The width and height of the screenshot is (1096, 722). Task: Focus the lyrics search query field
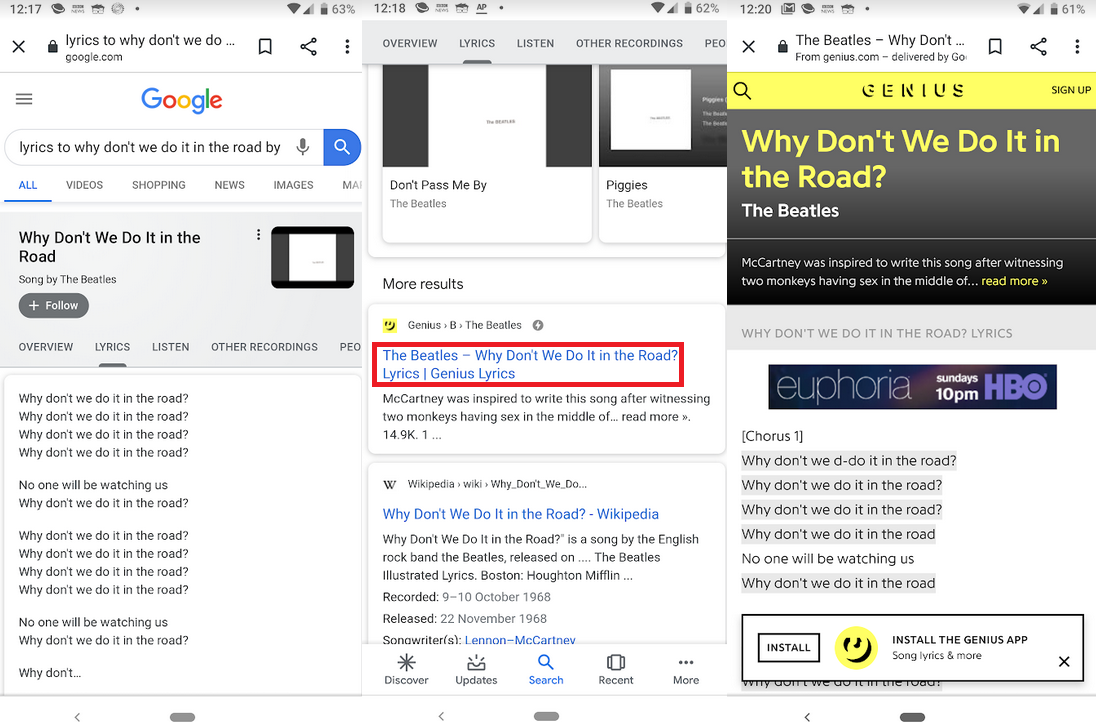tap(150, 147)
